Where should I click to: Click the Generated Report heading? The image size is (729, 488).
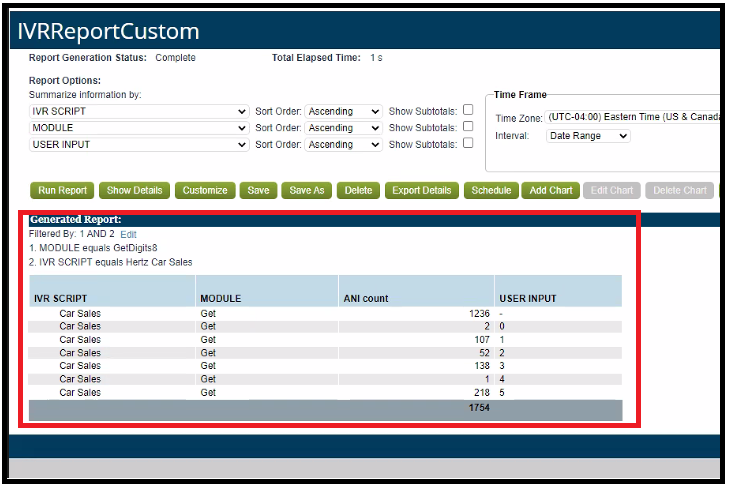click(x=75, y=219)
